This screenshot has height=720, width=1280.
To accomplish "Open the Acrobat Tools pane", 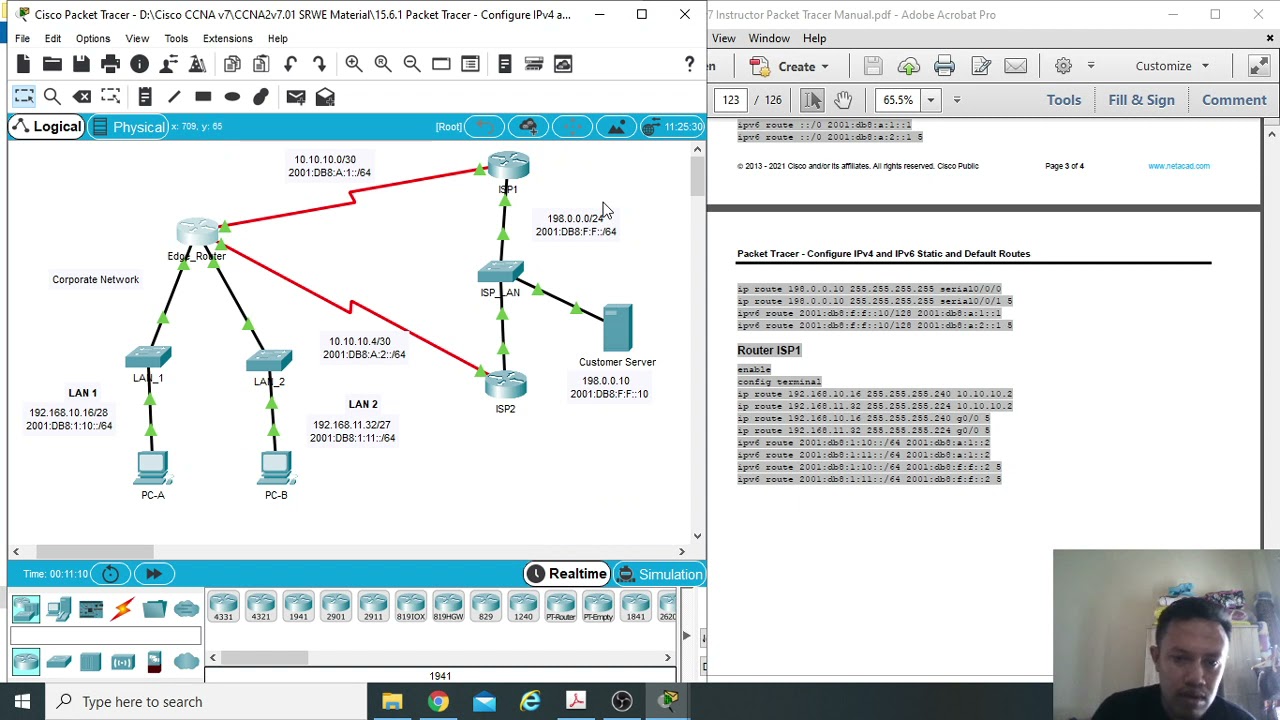I will click(1064, 100).
